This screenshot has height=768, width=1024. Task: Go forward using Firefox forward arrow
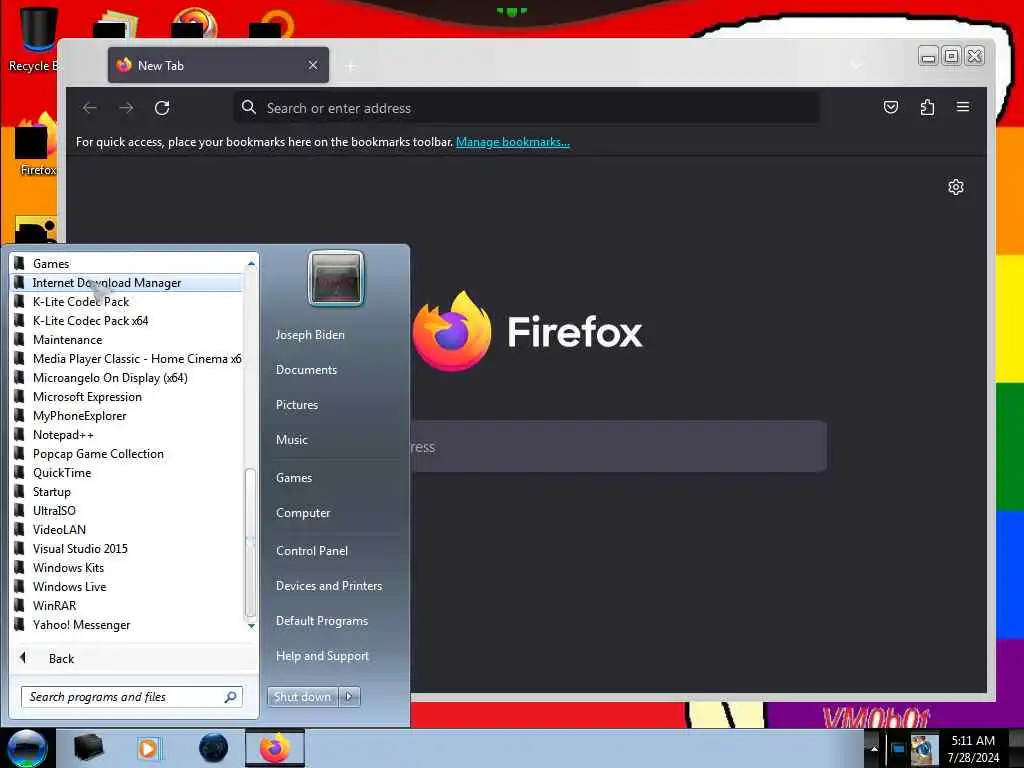coord(126,108)
